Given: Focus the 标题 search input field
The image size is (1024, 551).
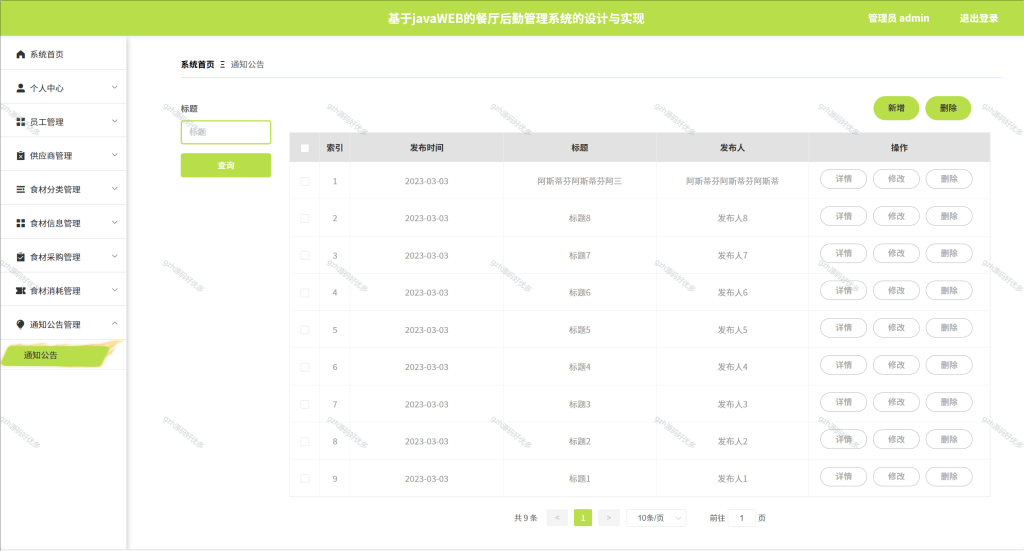Looking at the screenshot, I should [226, 132].
